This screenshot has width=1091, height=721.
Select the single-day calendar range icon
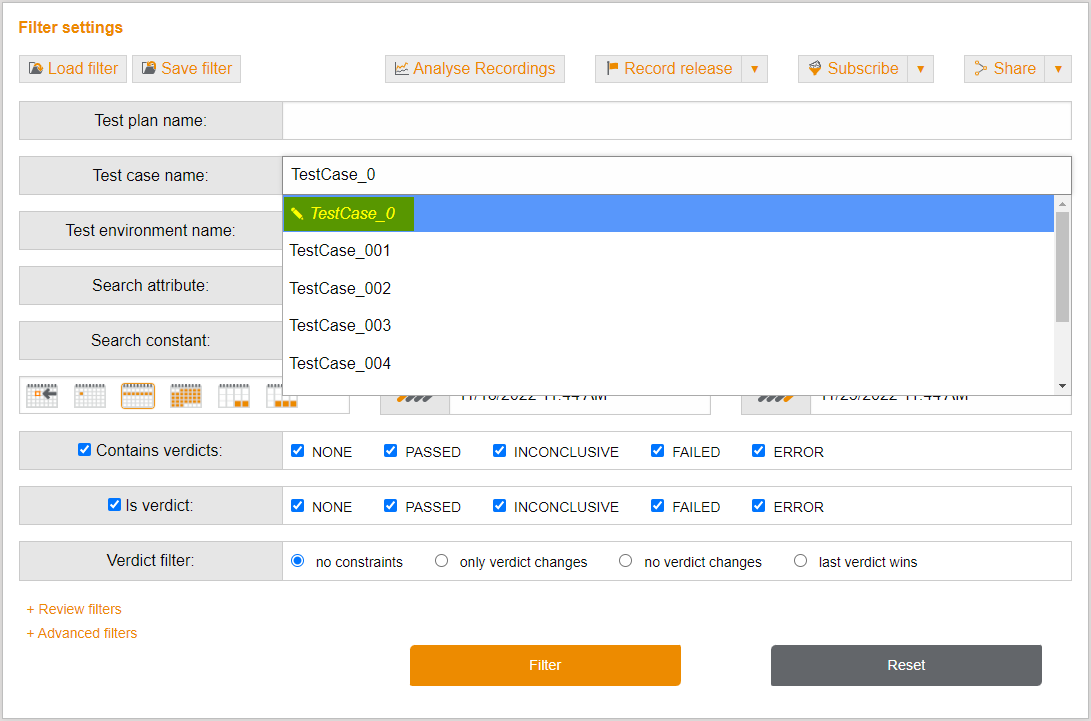90,396
